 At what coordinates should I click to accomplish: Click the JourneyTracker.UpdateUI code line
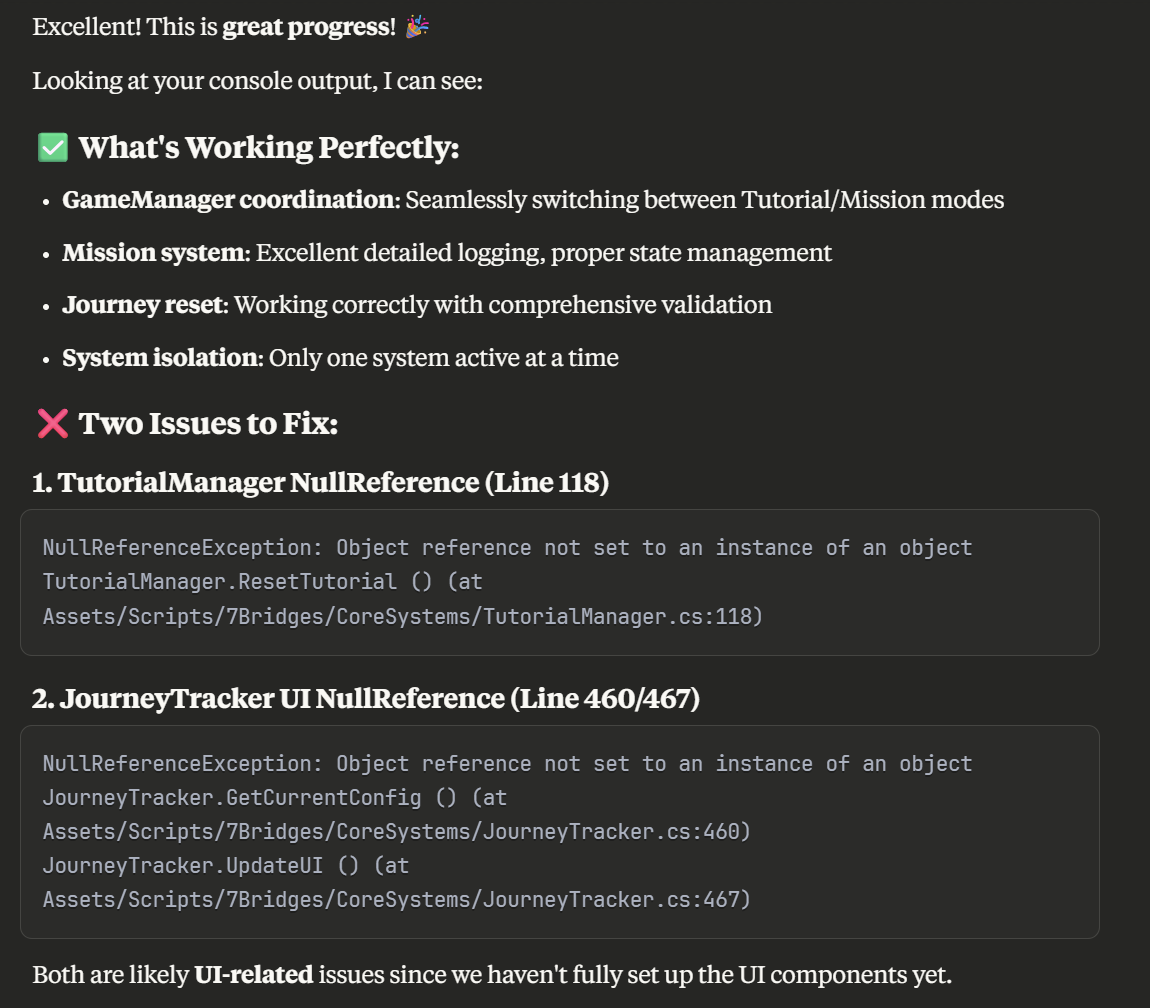(x=226, y=866)
